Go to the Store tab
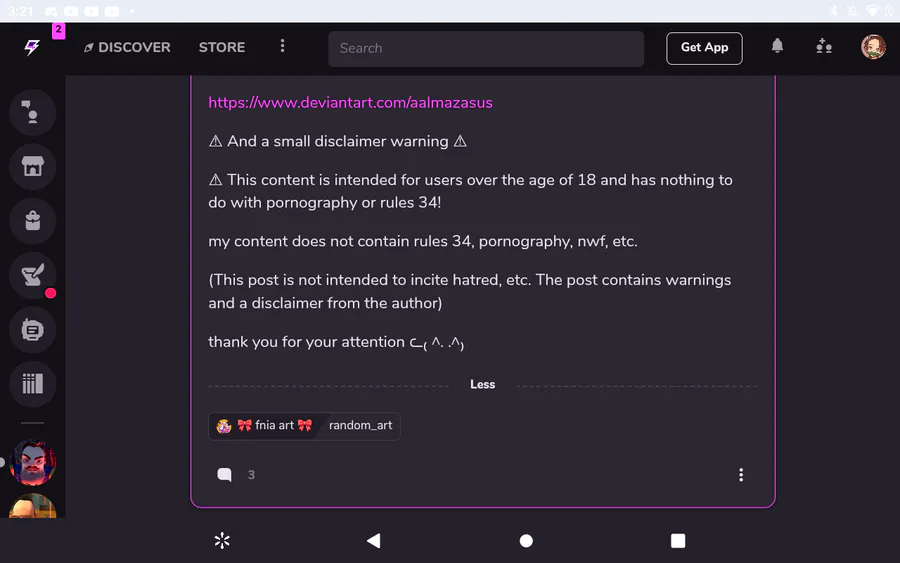The height and width of the screenshot is (563, 900). 222,47
